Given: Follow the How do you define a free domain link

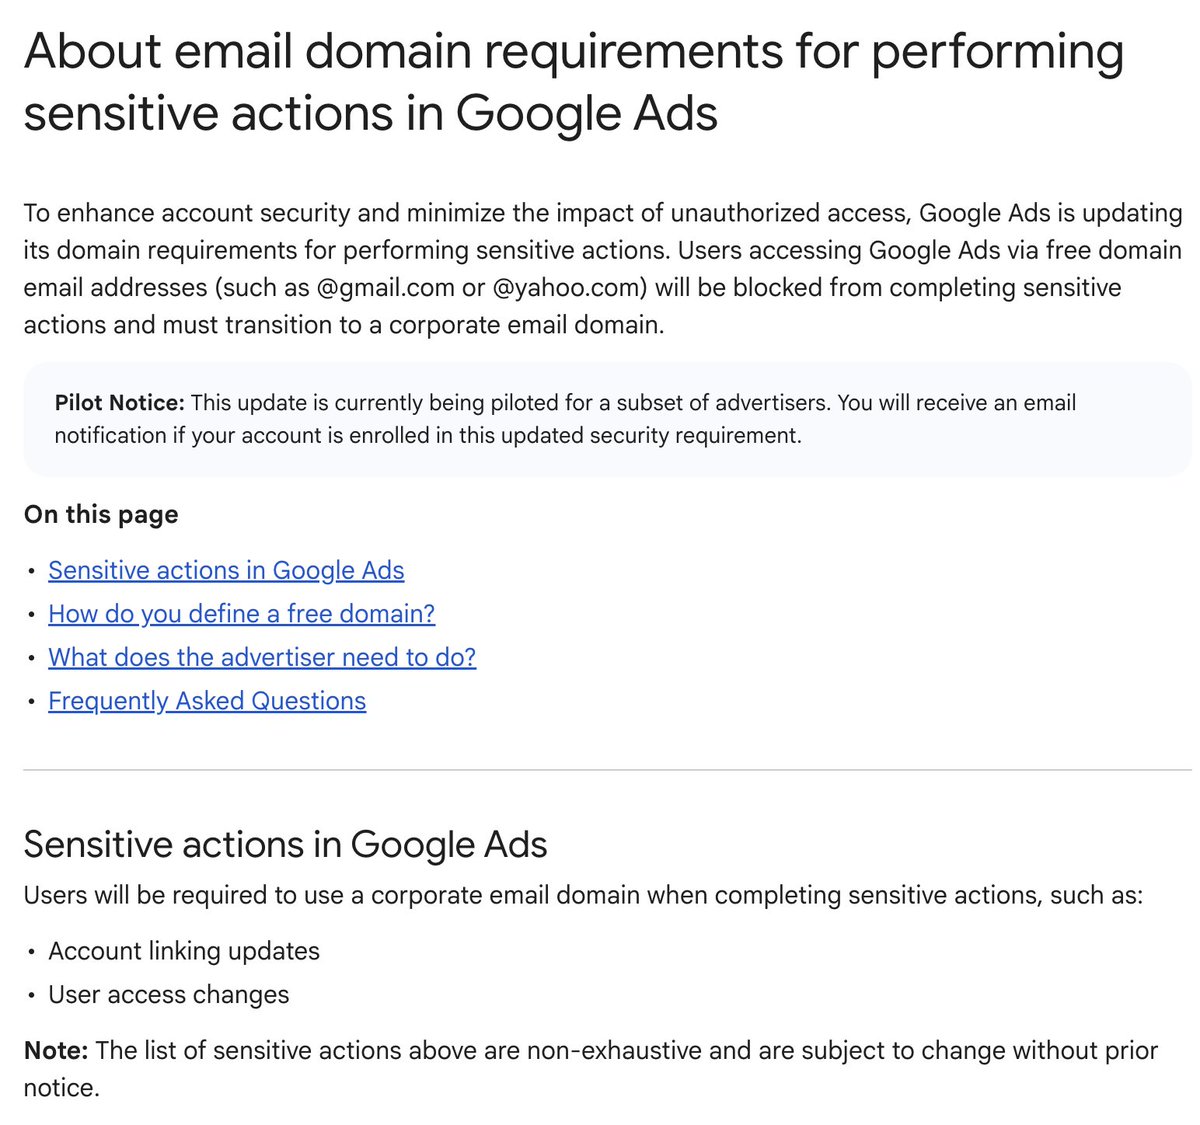Looking at the screenshot, I should 242,614.
